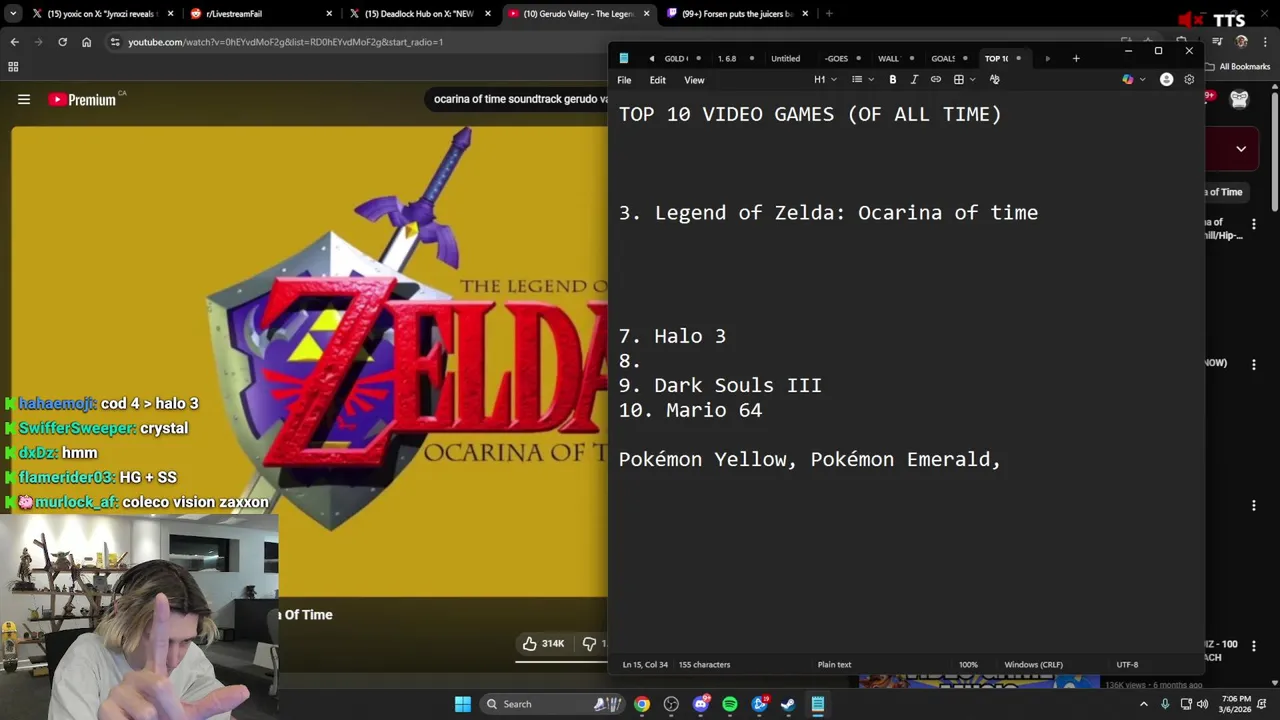This screenshot has width=1280, height=720.
Task: Open Discord from taskbar
Action: coord(701,704)
